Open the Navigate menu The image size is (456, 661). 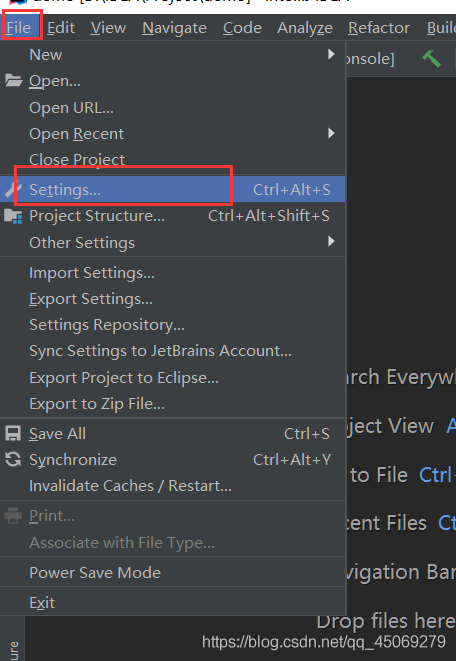(x=174, y=28)
